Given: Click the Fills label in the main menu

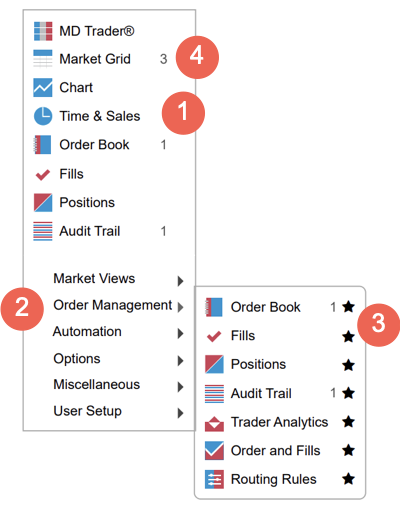Looking at the screenshot, I should click(71, 174).
